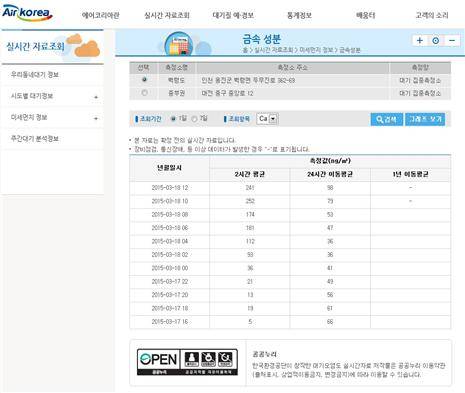The image size is (465, 393).
Task: Click the 백령도 station address cell
Action: [293, 80]
